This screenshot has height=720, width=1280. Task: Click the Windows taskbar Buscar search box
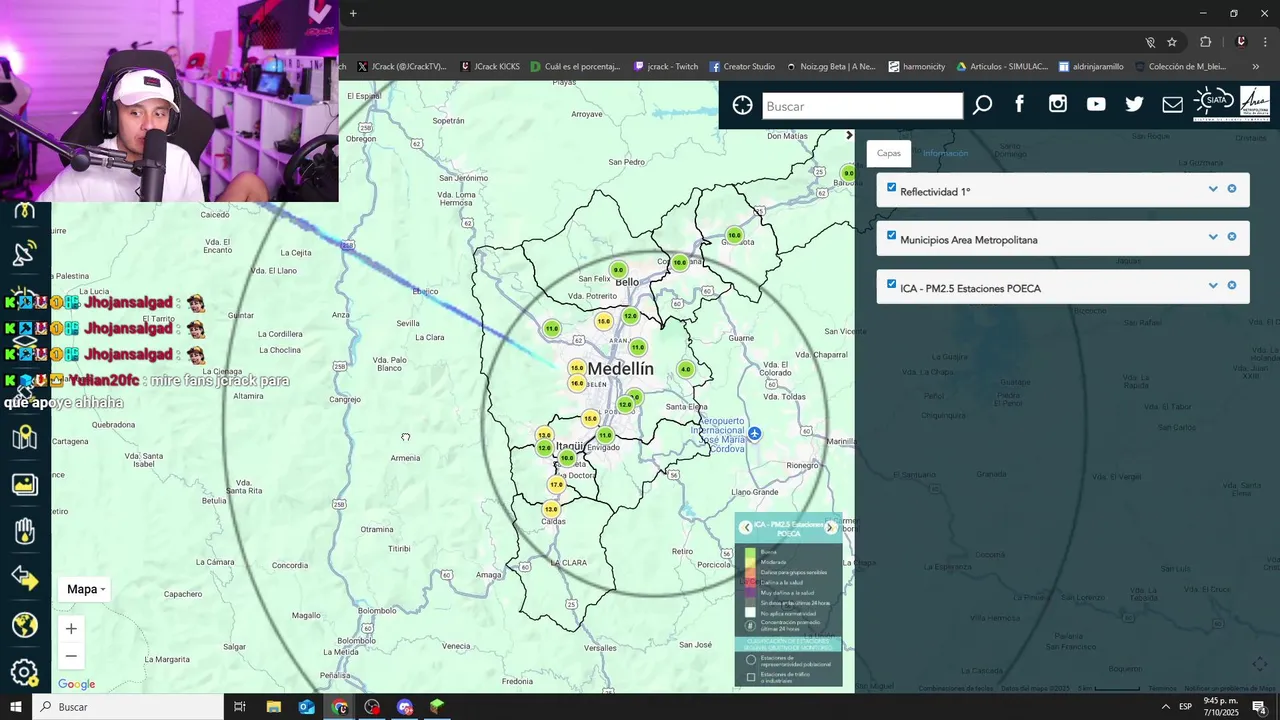click(128, 707)
